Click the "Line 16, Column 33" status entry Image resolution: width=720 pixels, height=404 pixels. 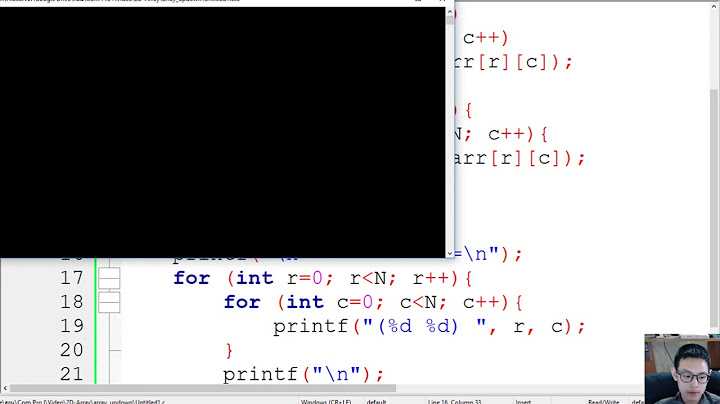click(454, 401)
